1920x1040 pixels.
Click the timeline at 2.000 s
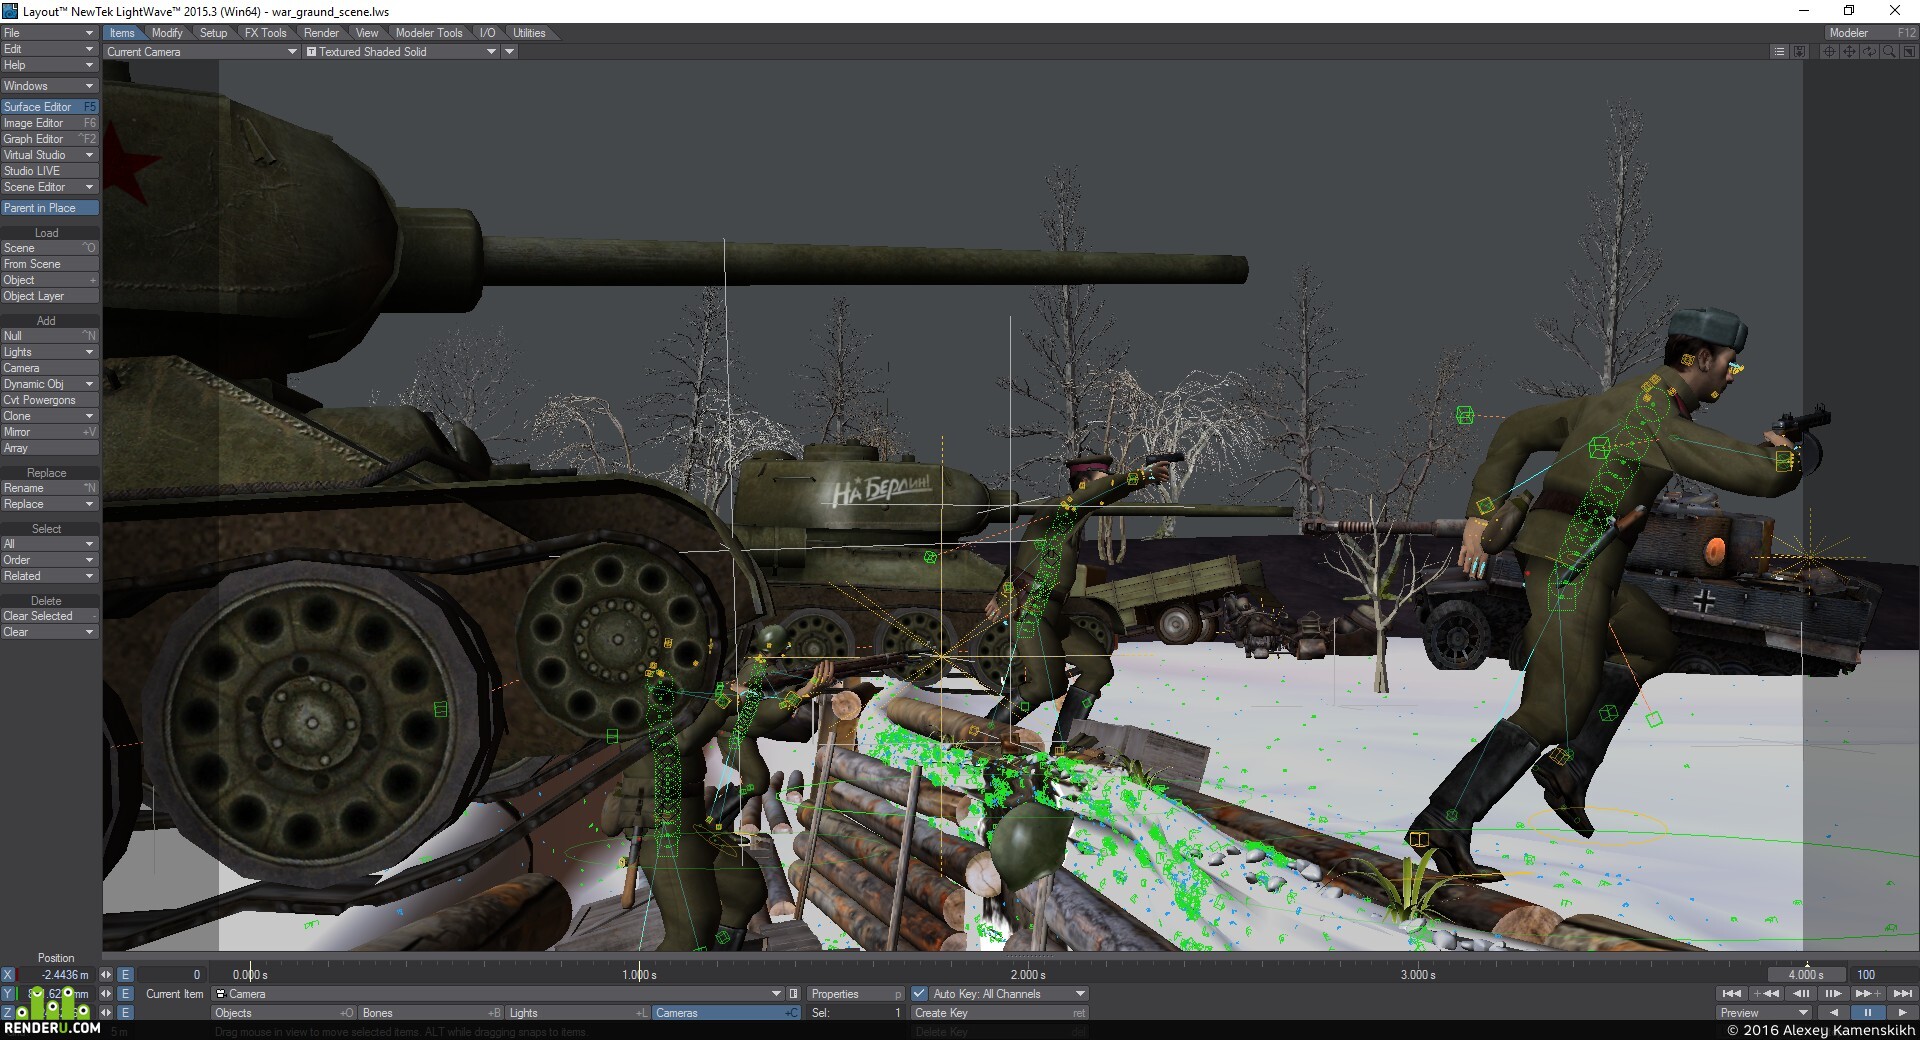pos(1028,975)
